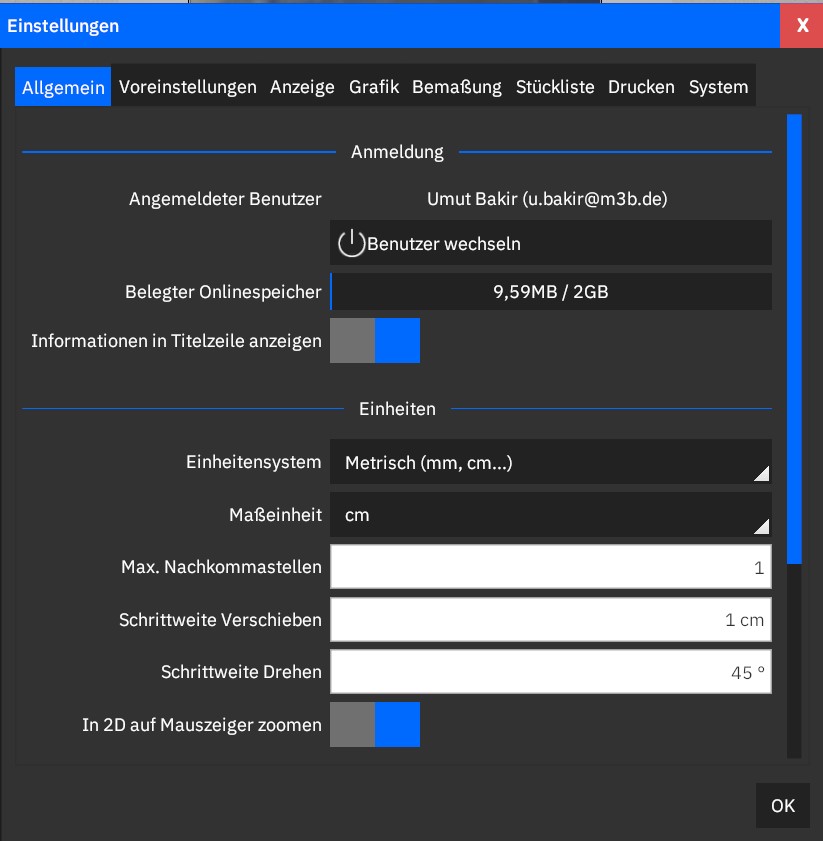The width and height of the screenshot is (823, 841).
Task: Click the Anmeldung section heading
Action: pos(397,152)
